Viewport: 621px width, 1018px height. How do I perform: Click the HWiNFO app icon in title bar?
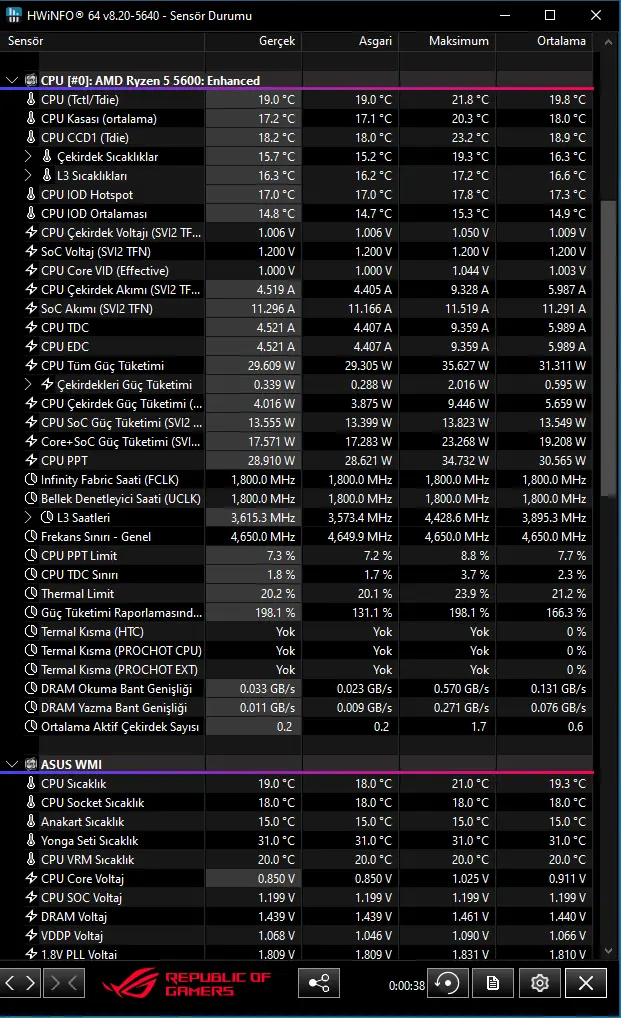tap(14, 15)
